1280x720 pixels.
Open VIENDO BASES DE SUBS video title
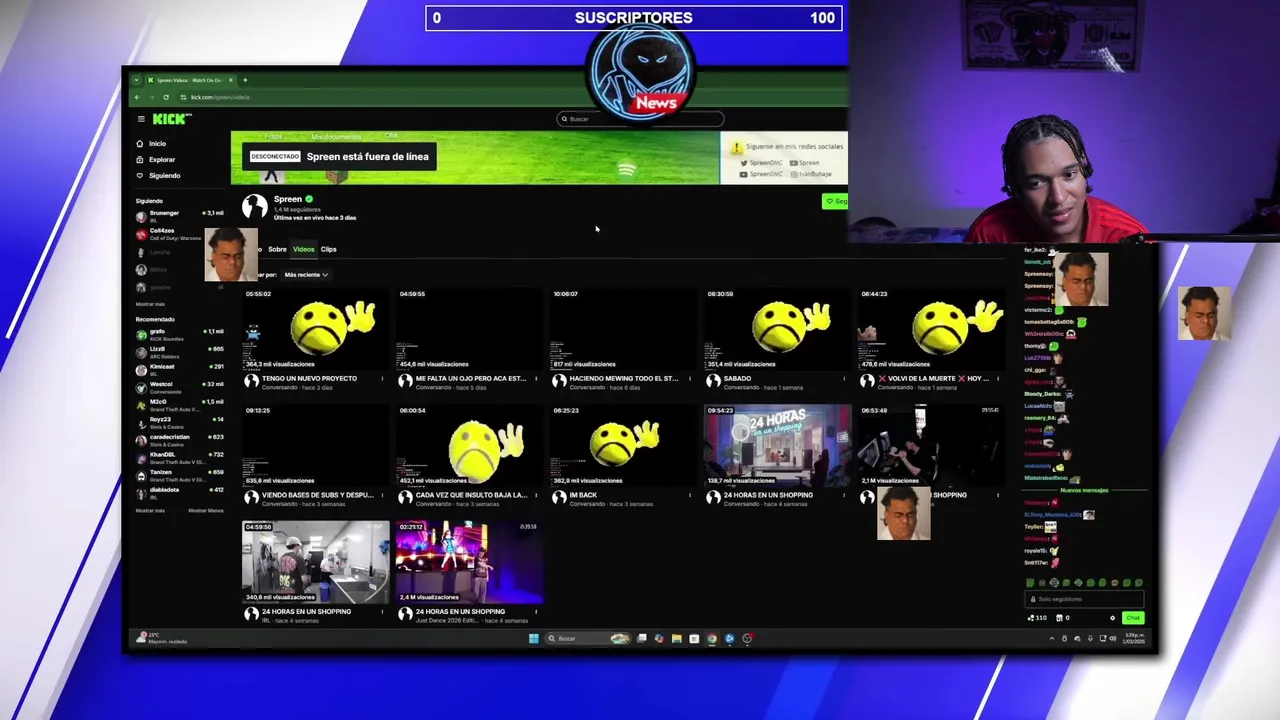coord(317,495)
